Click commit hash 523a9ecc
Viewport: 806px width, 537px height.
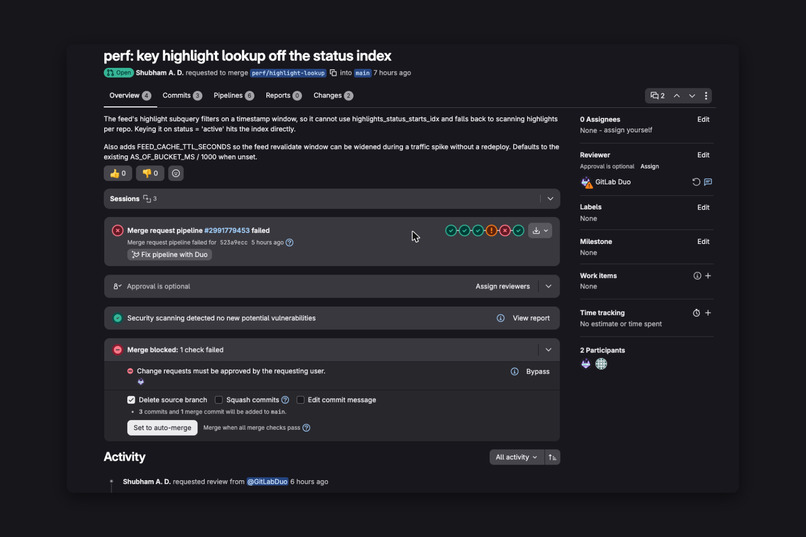click(x=233, y=243)
